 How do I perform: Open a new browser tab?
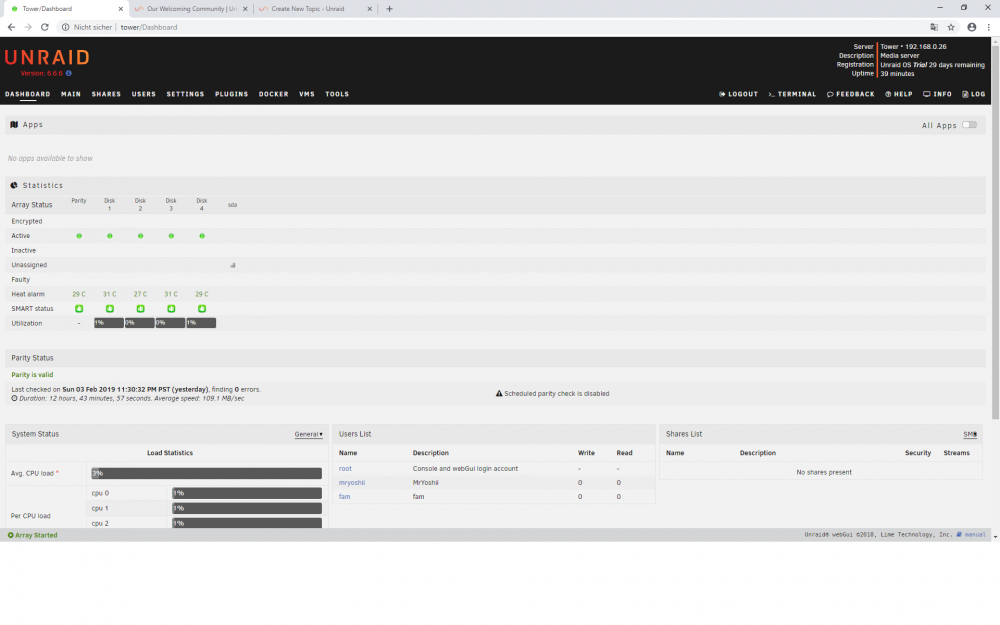click(390, 9)
